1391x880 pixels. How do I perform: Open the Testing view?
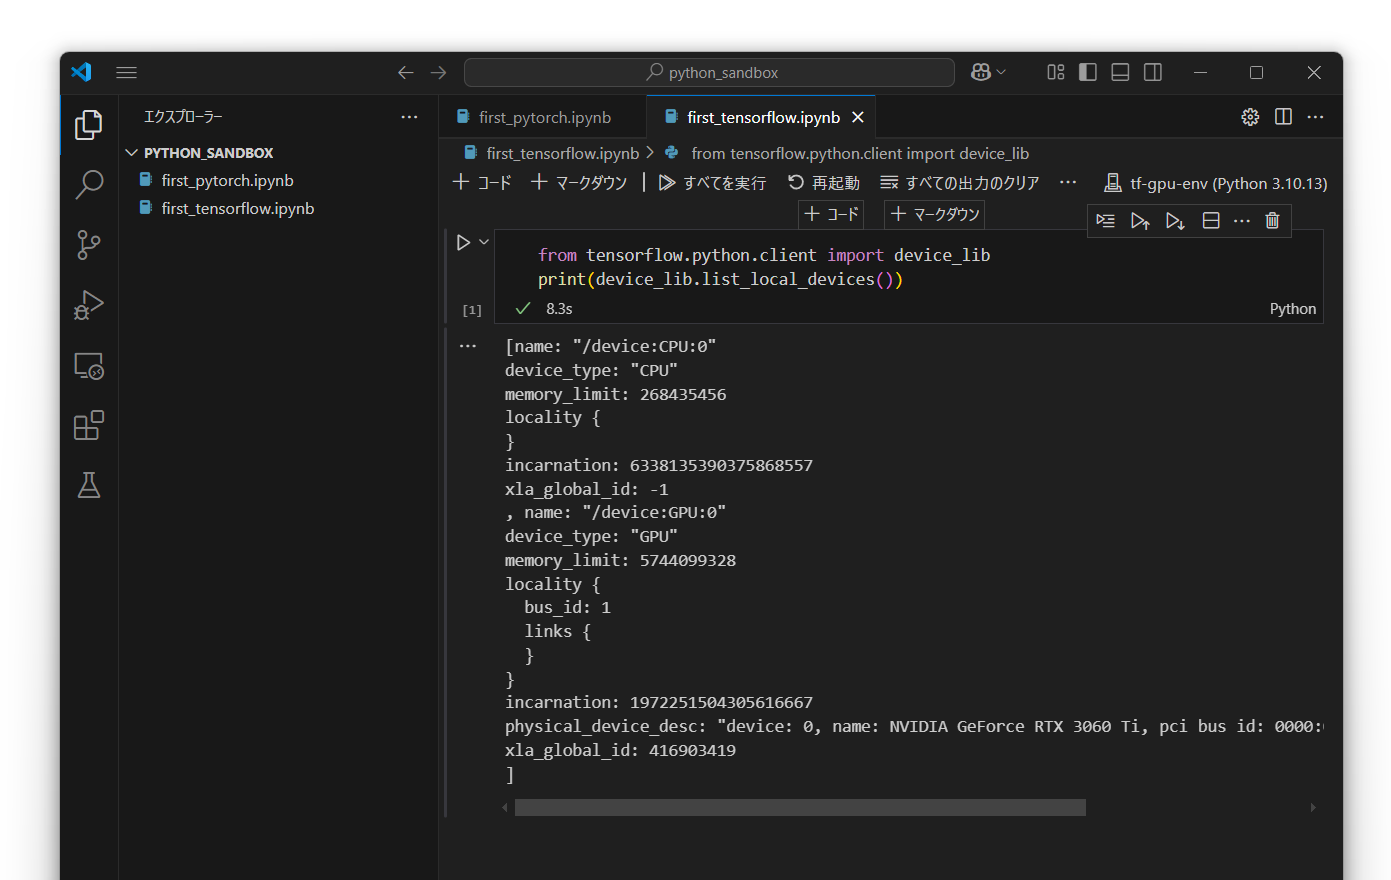[x=89, y=485]
